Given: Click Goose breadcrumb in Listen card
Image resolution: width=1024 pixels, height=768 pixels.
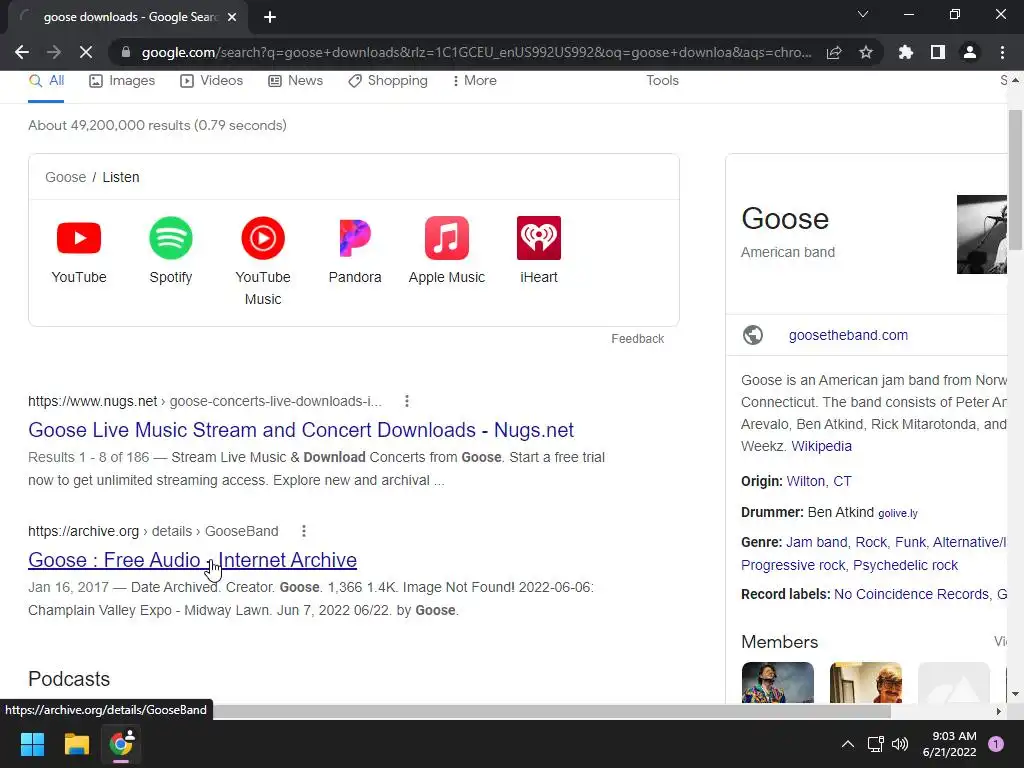Looking at the screenshot, I should pos(65,177).
